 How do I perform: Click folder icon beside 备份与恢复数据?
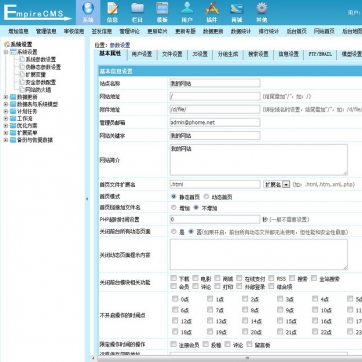pos(13,140)
